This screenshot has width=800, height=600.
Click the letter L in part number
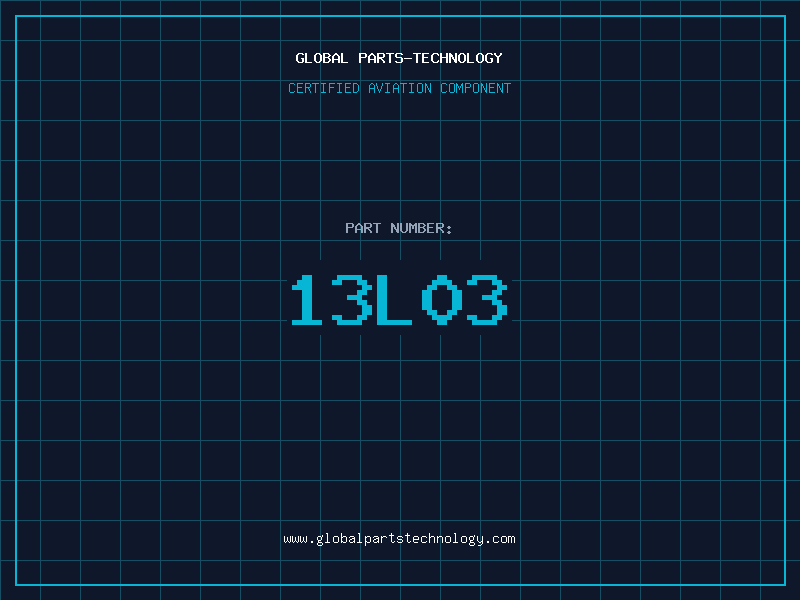click(x=393, y=300)
